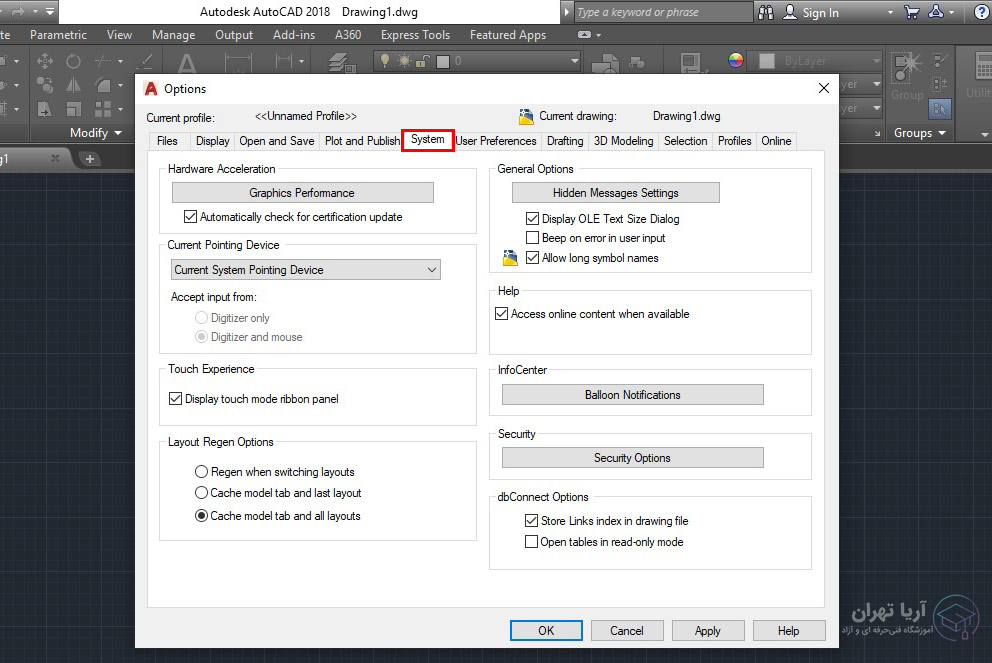Image resolution: width=992 pixels, height=663 pixels.
Task: Click the color wheel icon in Properties panel
Action: pyautogui.click(x=736, y=60)
